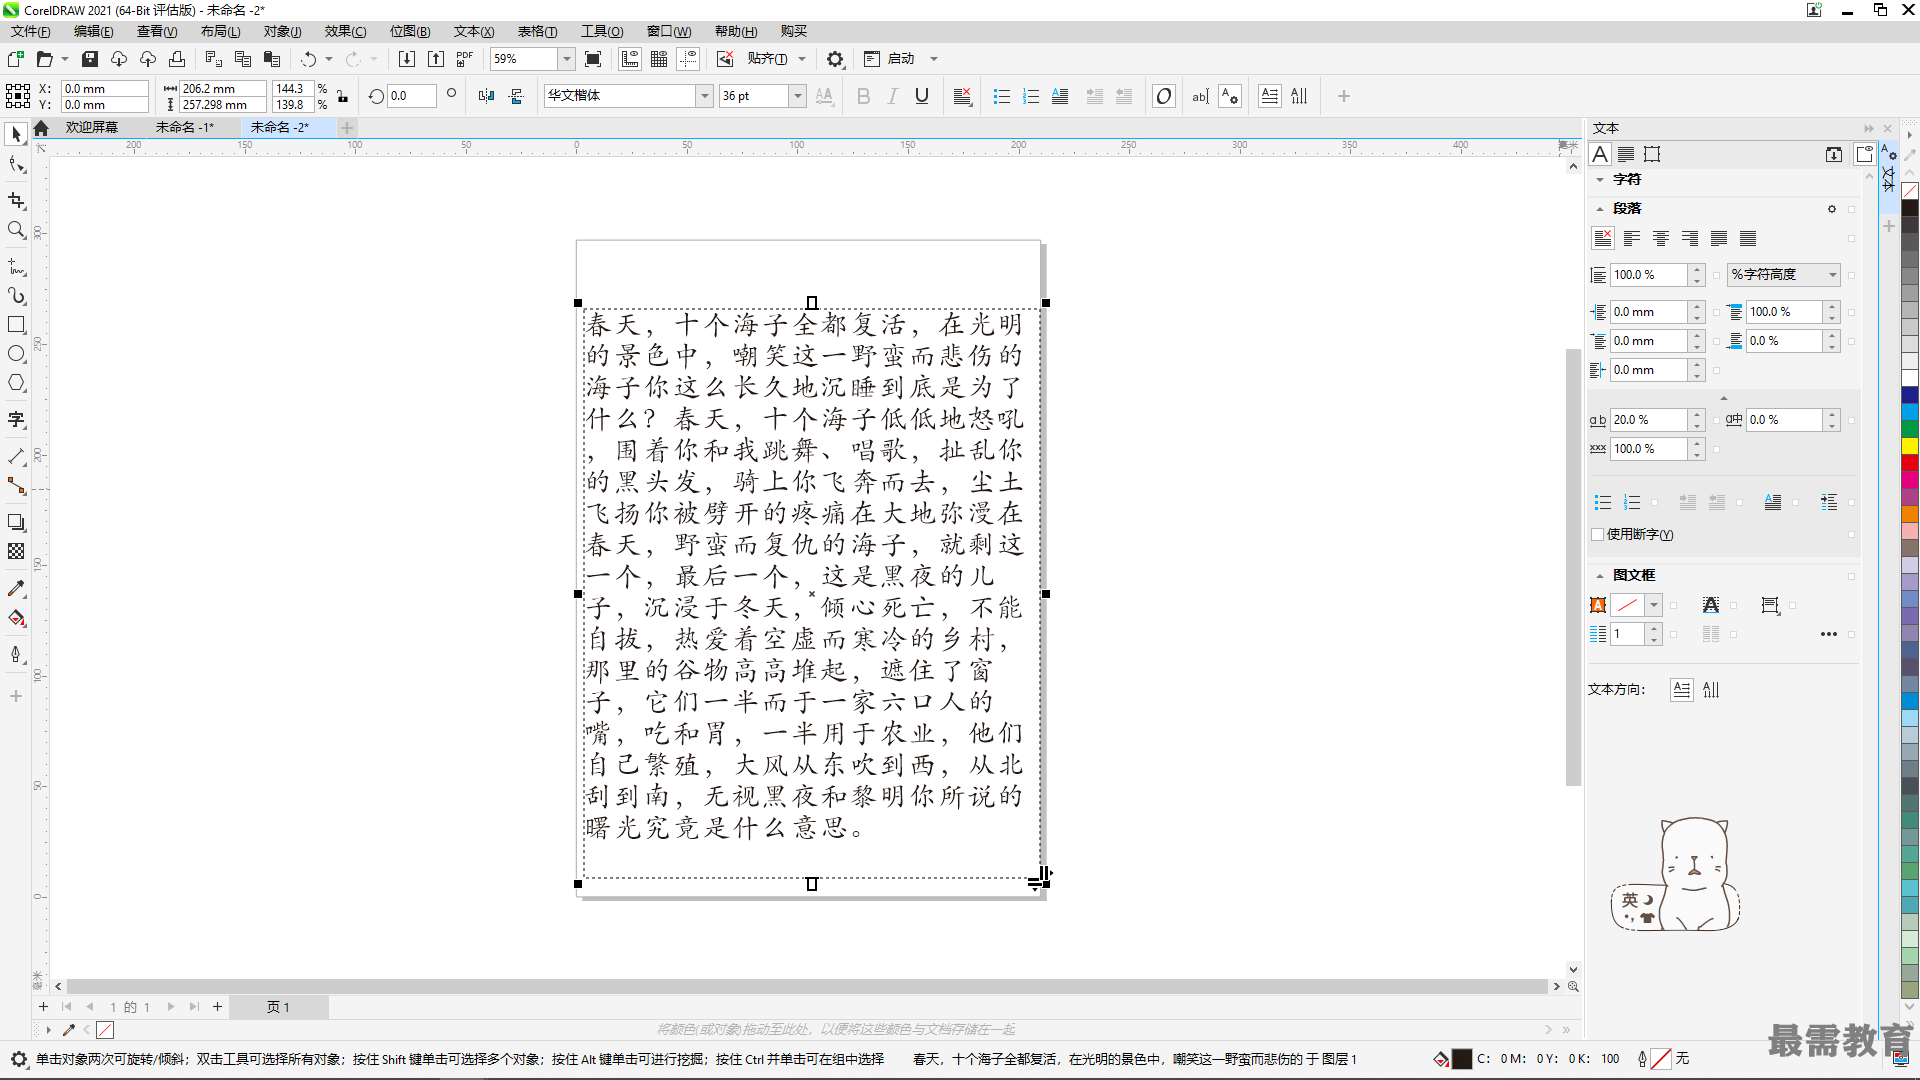1920x1080 pixels.
Task: Switch to the 未命名 -1* document tab
Action: click(184, 127)
